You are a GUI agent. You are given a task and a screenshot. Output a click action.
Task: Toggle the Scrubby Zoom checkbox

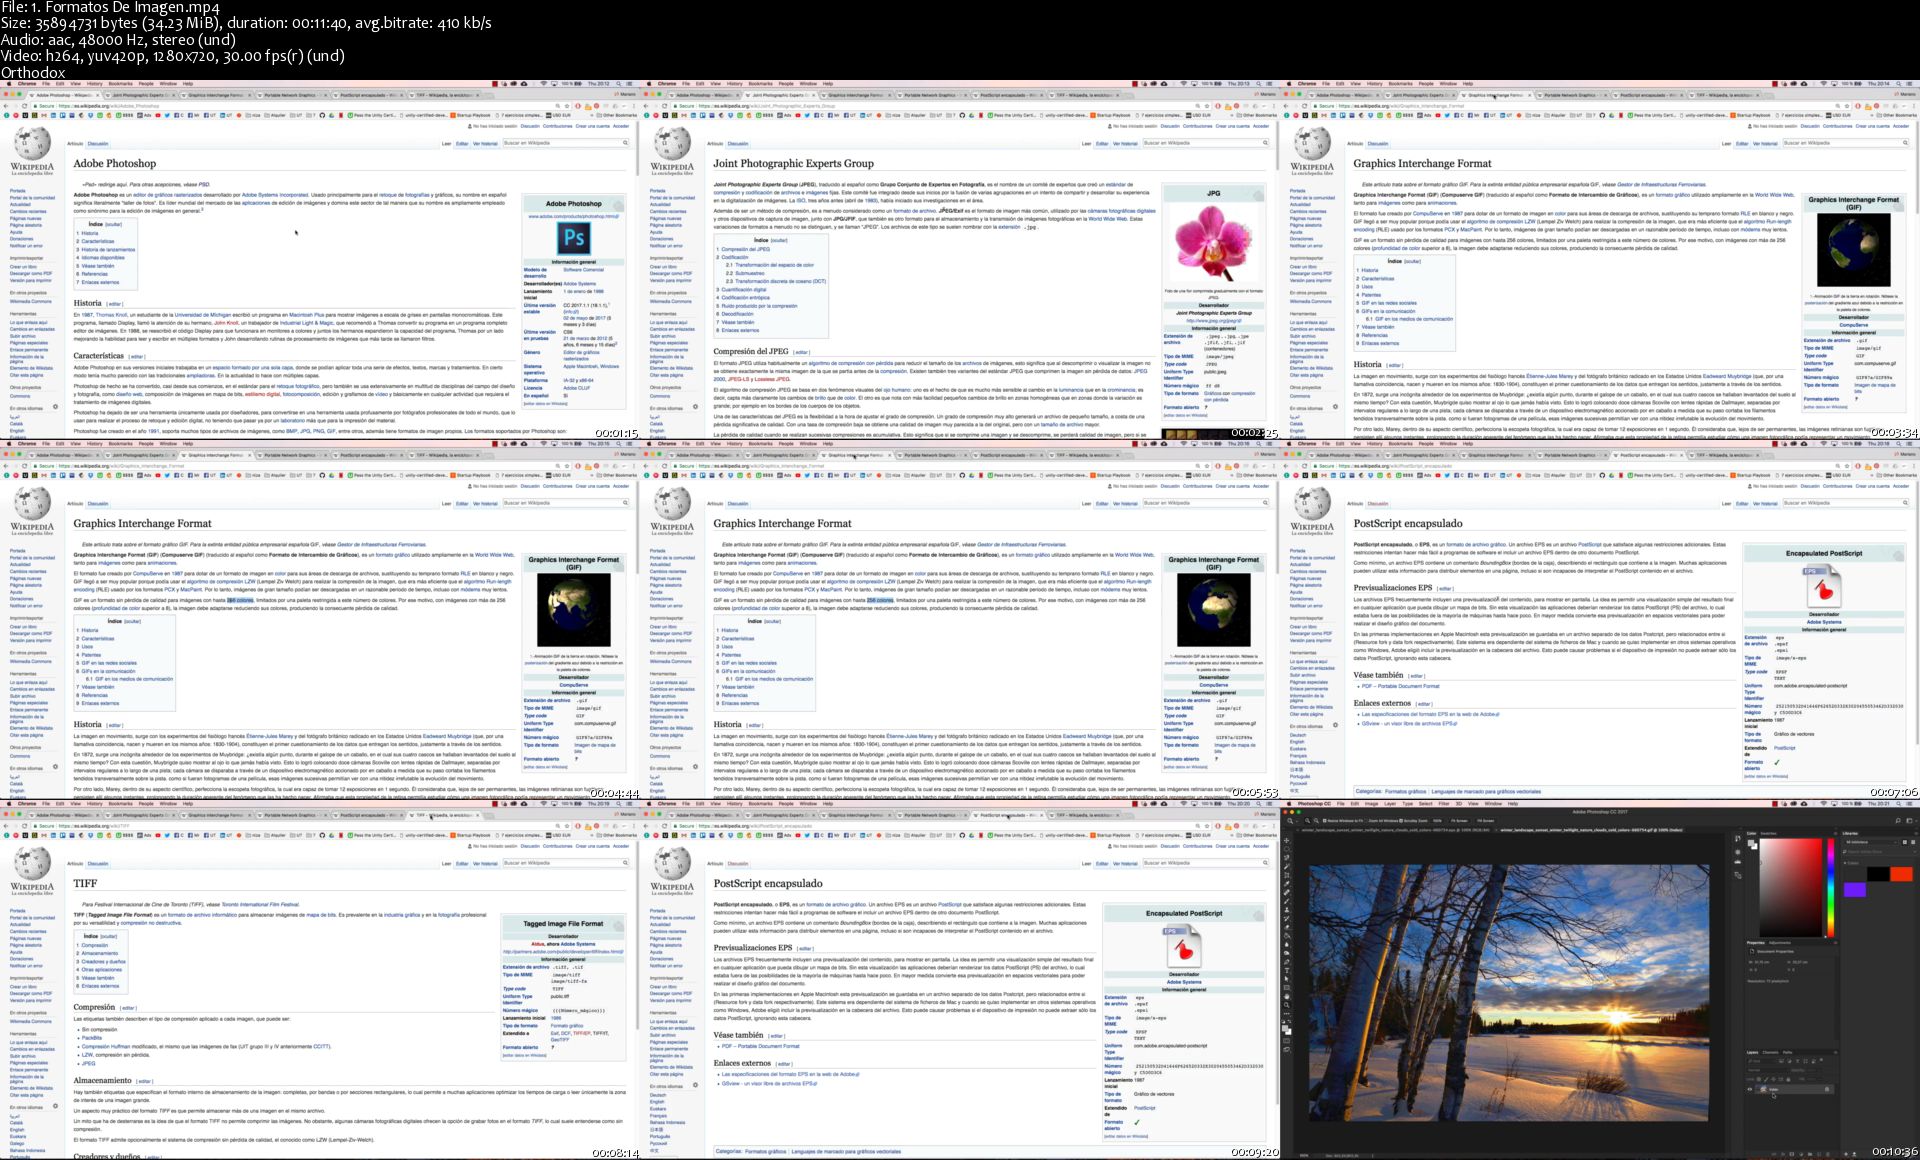click(1401, 821)
